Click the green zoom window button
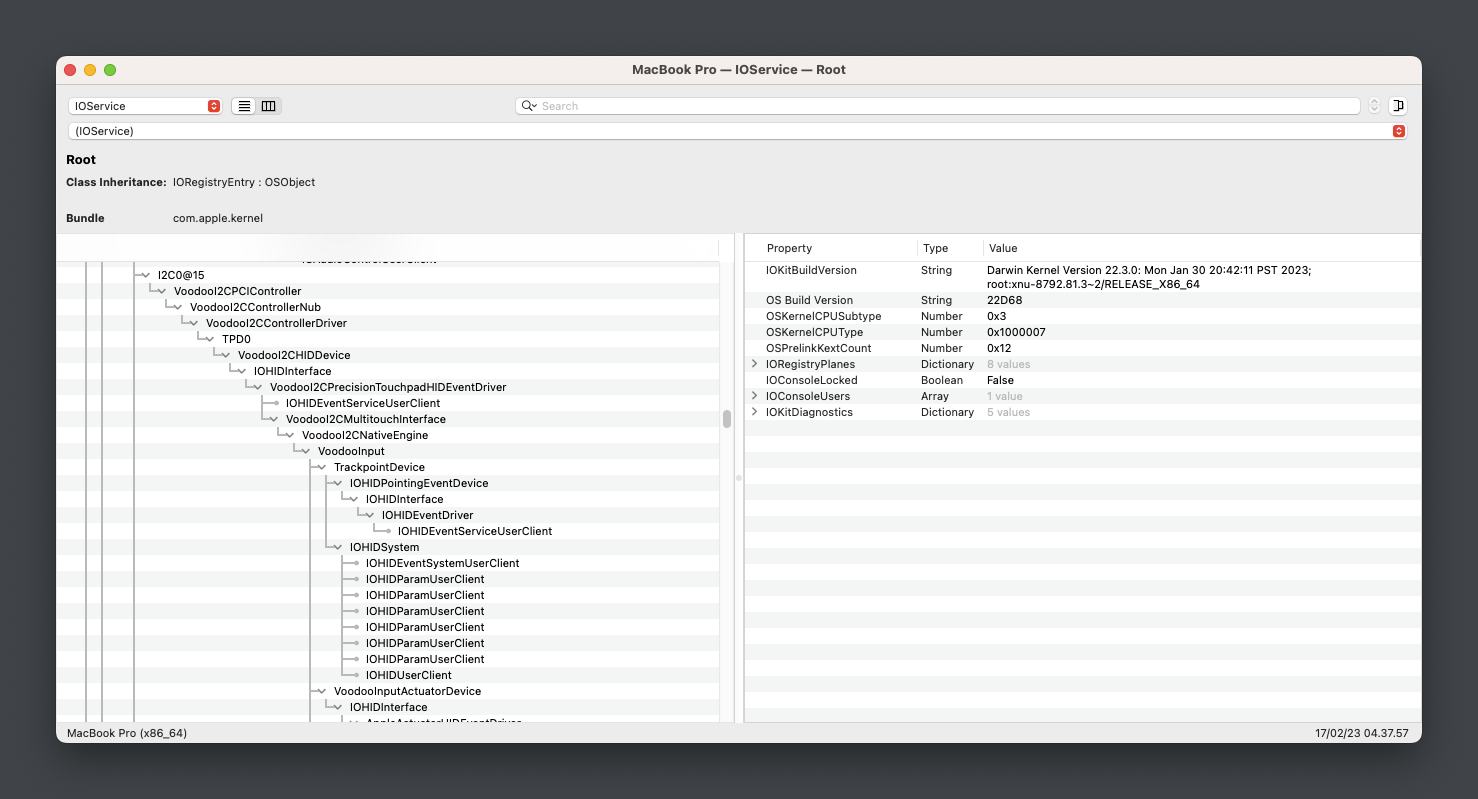The width and height of the screenshot is (1478, 799). (x=110, y=70)
